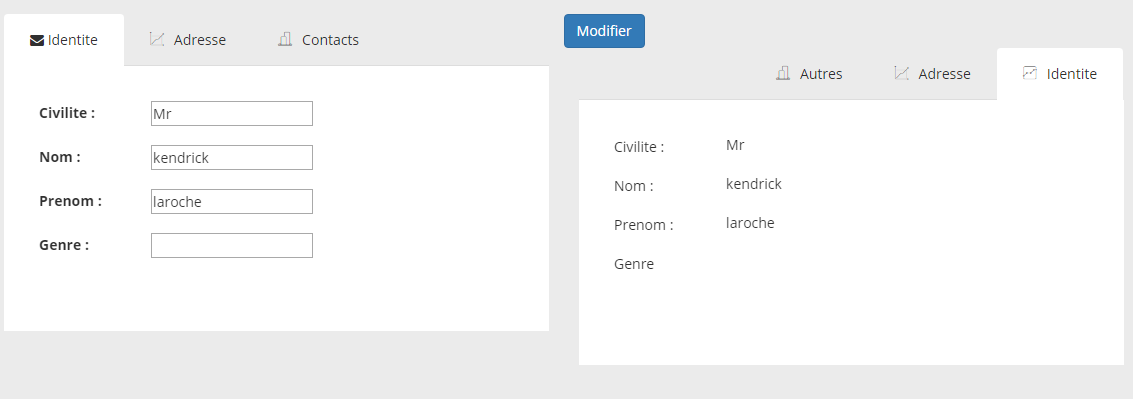Click the blue Modifier button

(604, 31)
